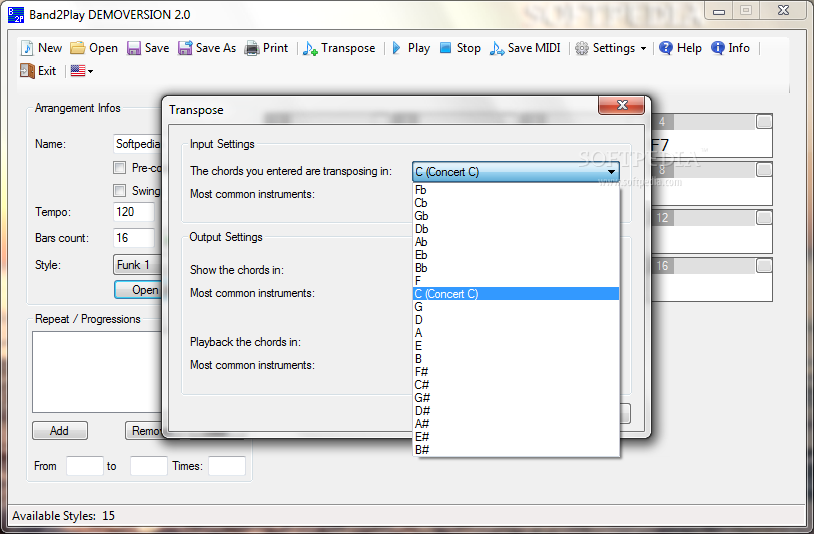
Task: Focus the Name input field
Action: click(x=138, y=144)
